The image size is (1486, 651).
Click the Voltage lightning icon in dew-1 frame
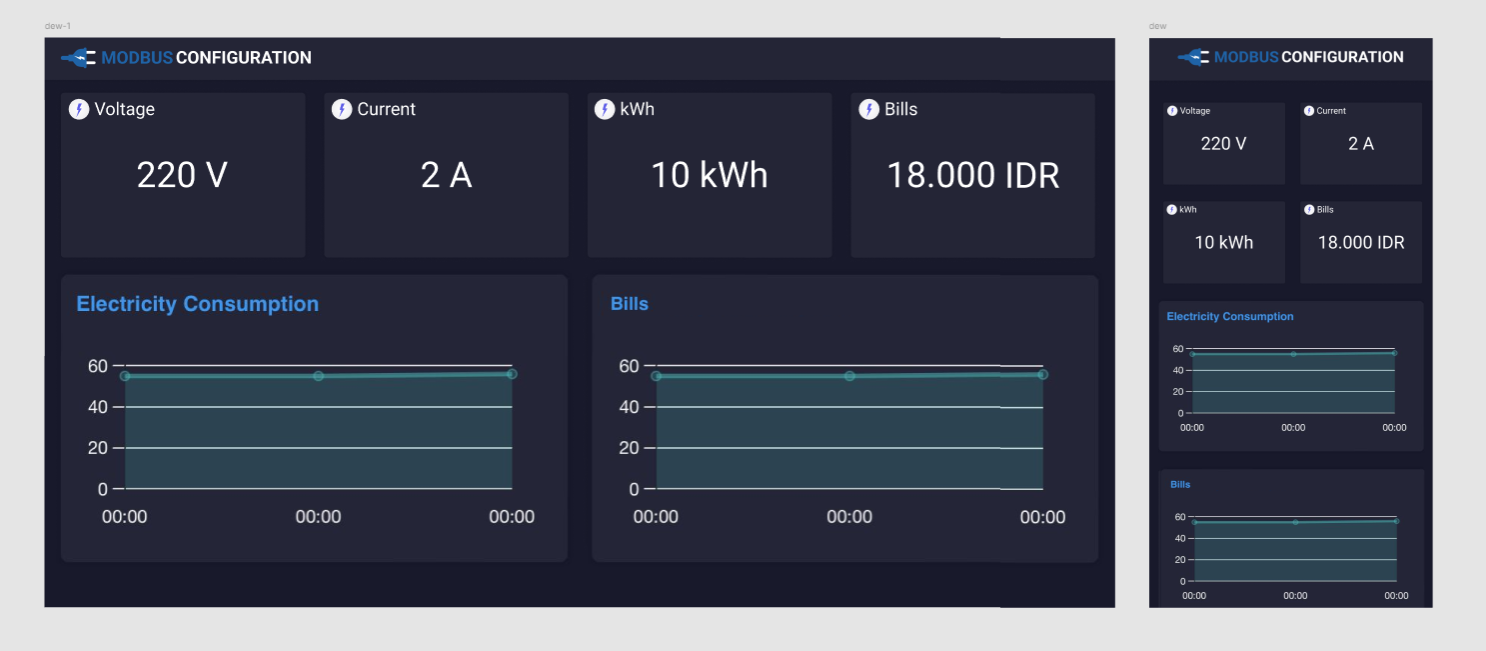tap(79, 109)
